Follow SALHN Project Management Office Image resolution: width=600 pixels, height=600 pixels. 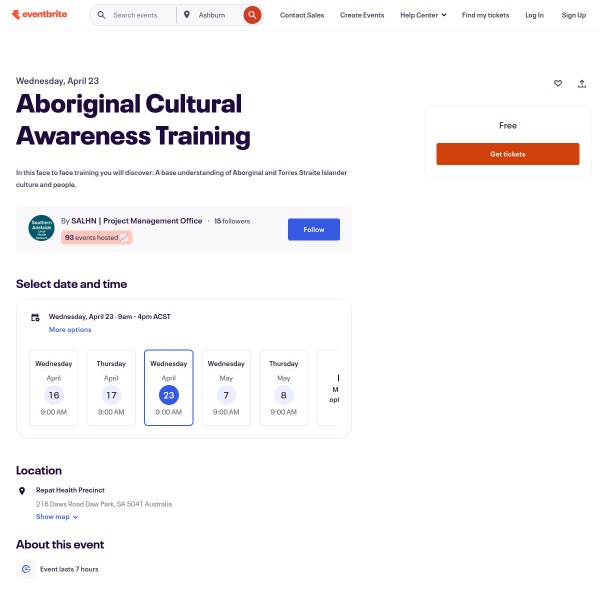[314, 229]
